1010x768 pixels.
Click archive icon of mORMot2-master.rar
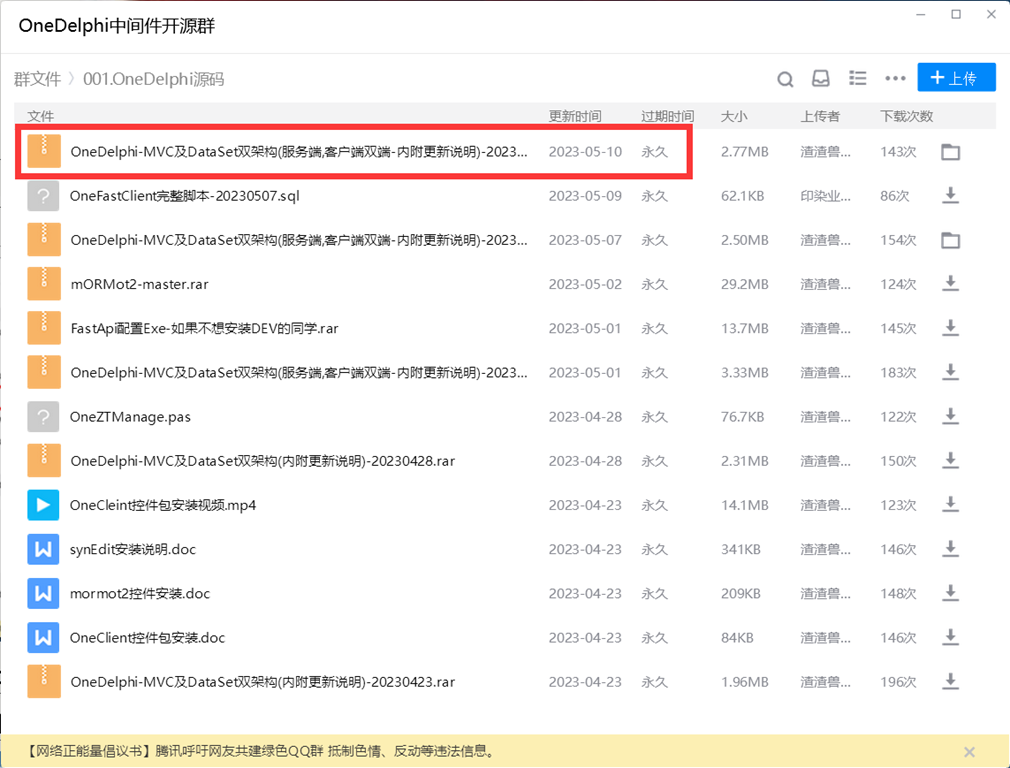pyautogui.click(x=44, y=284)
